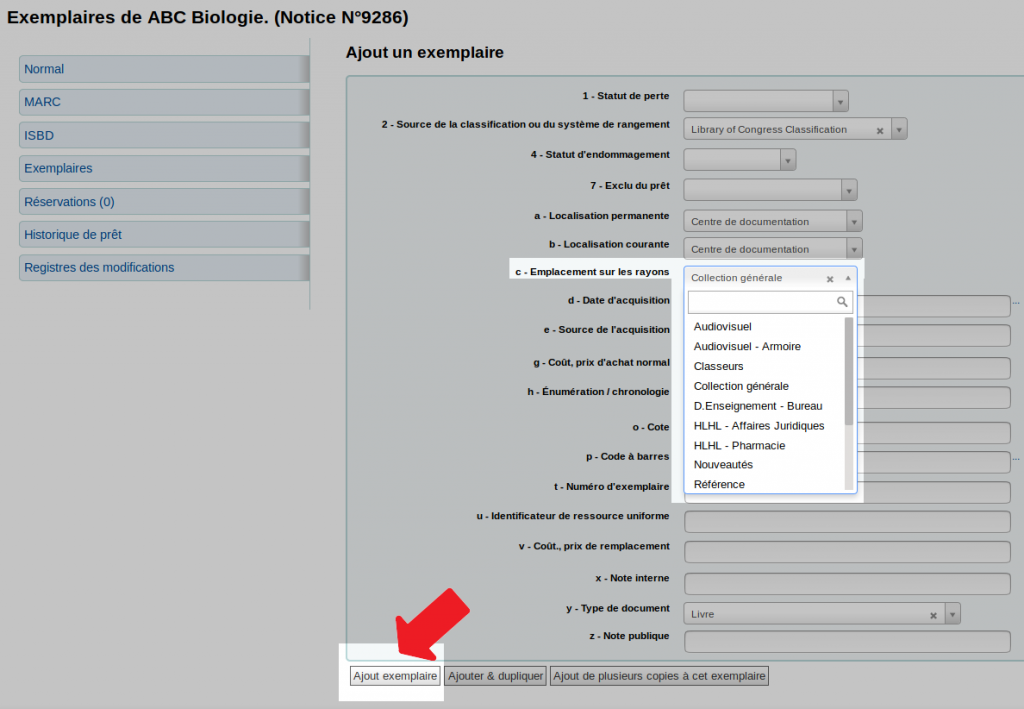Switch to the MARC tab
The width and height of the screenshot is (1024, 709).
pyautogui.click(x=164, y=102)
